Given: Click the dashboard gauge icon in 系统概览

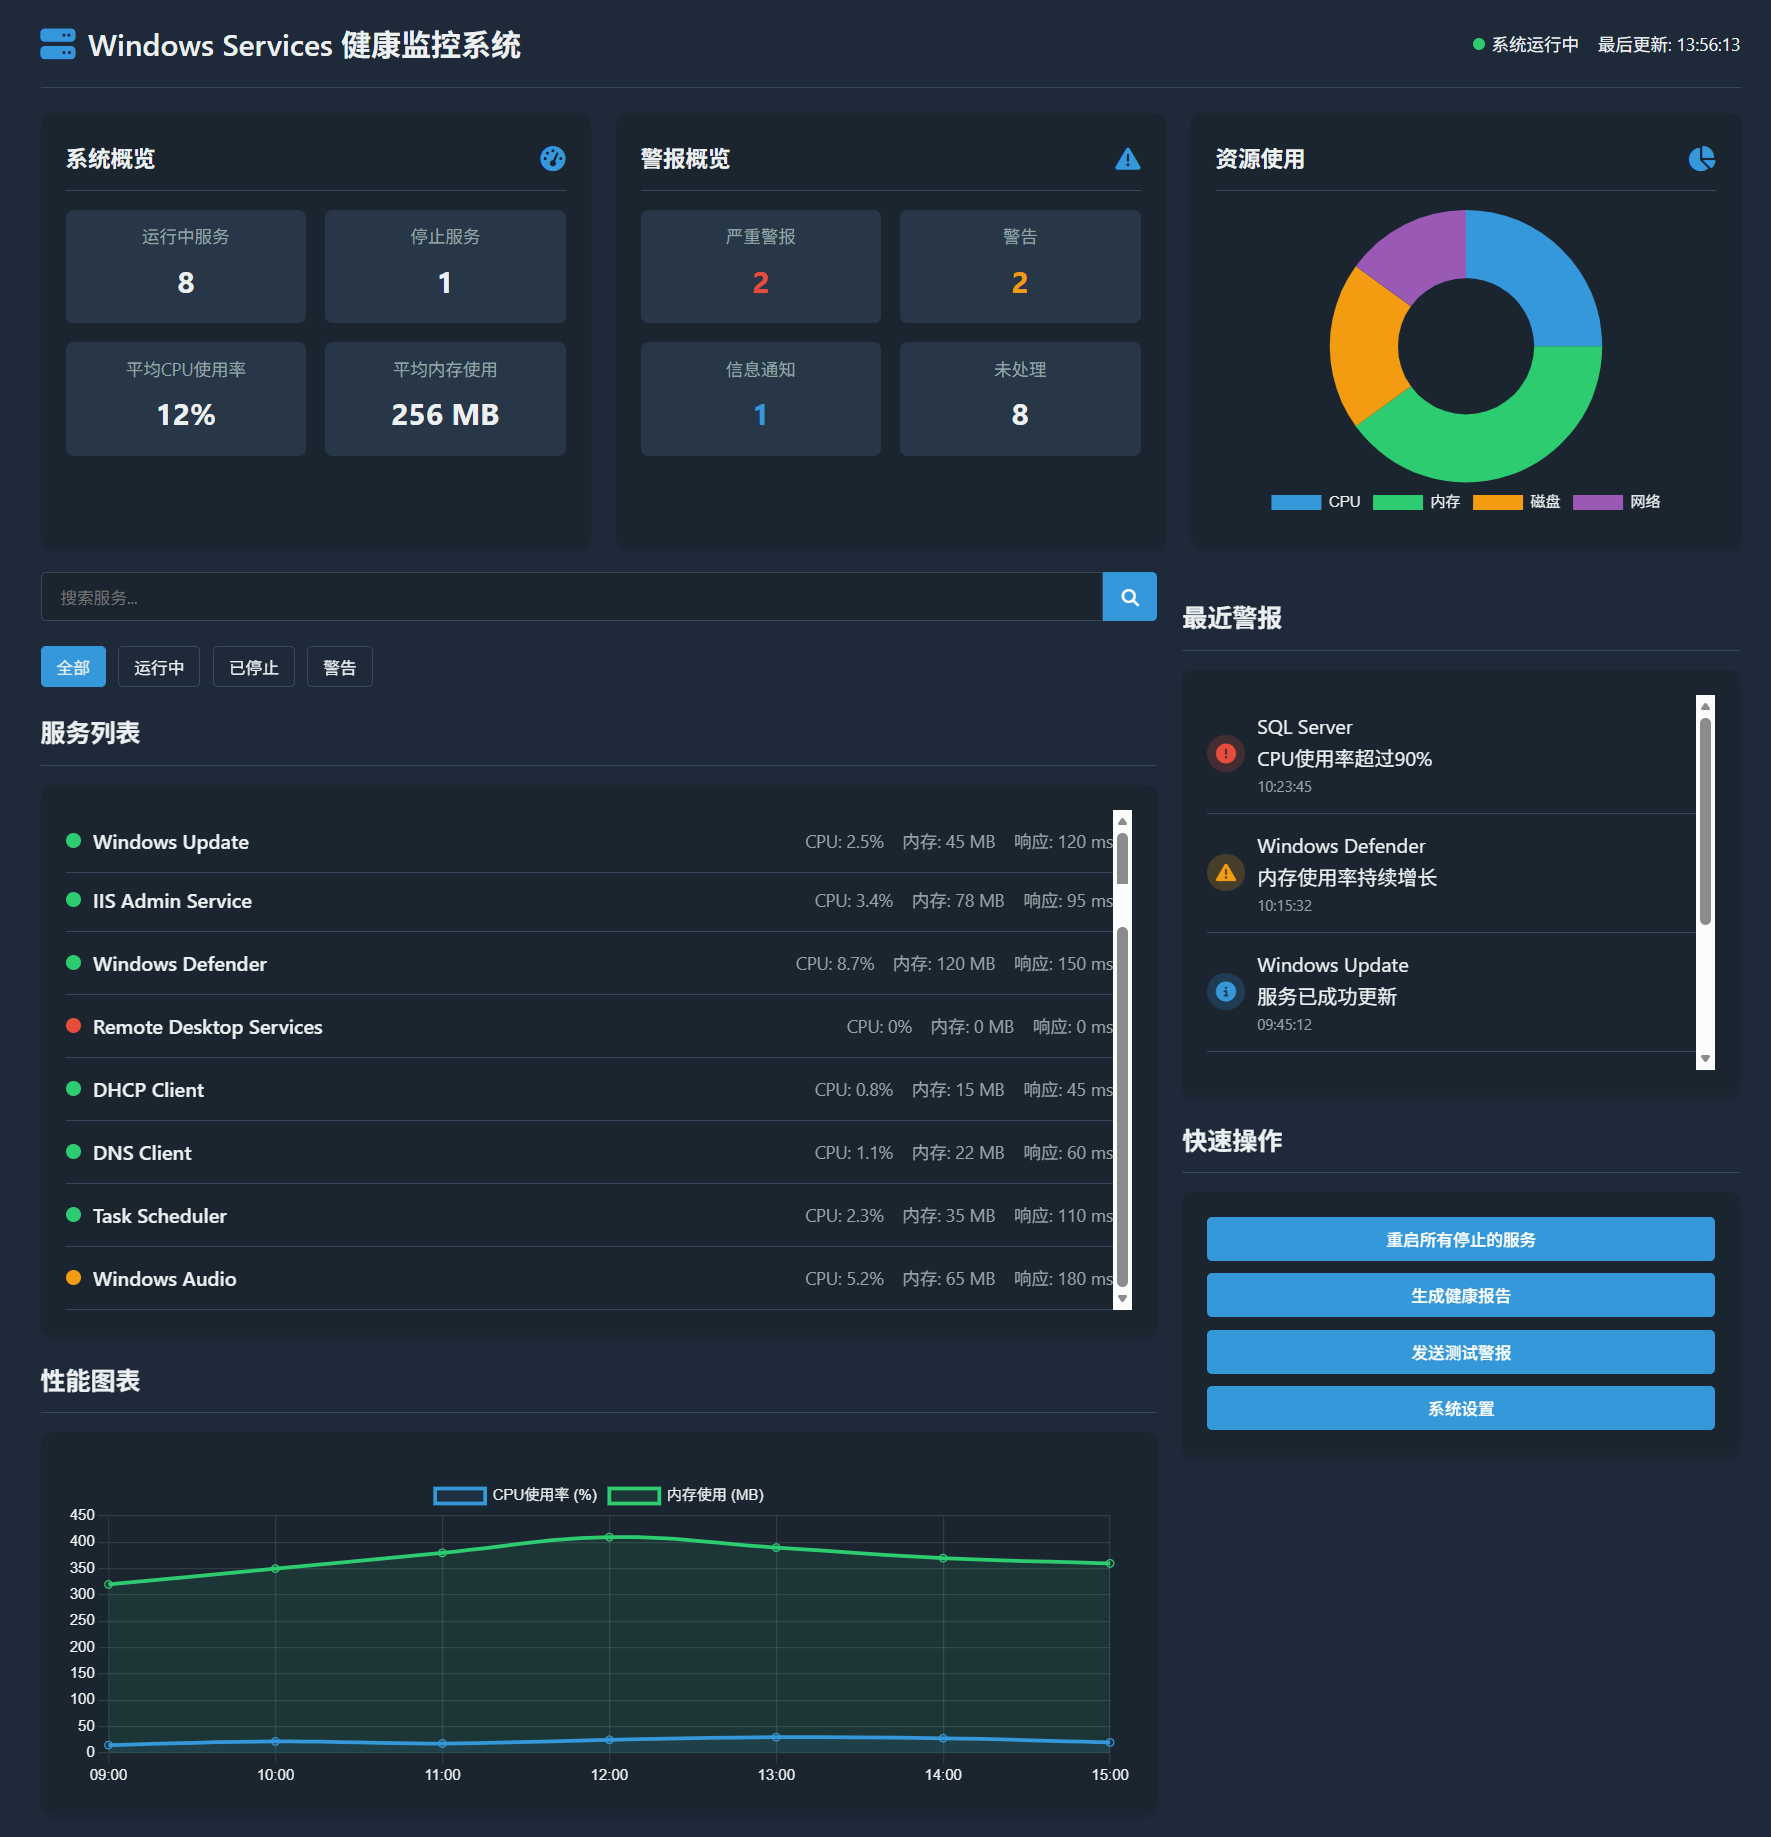Looking at the screenshot, I should [553, 159].
